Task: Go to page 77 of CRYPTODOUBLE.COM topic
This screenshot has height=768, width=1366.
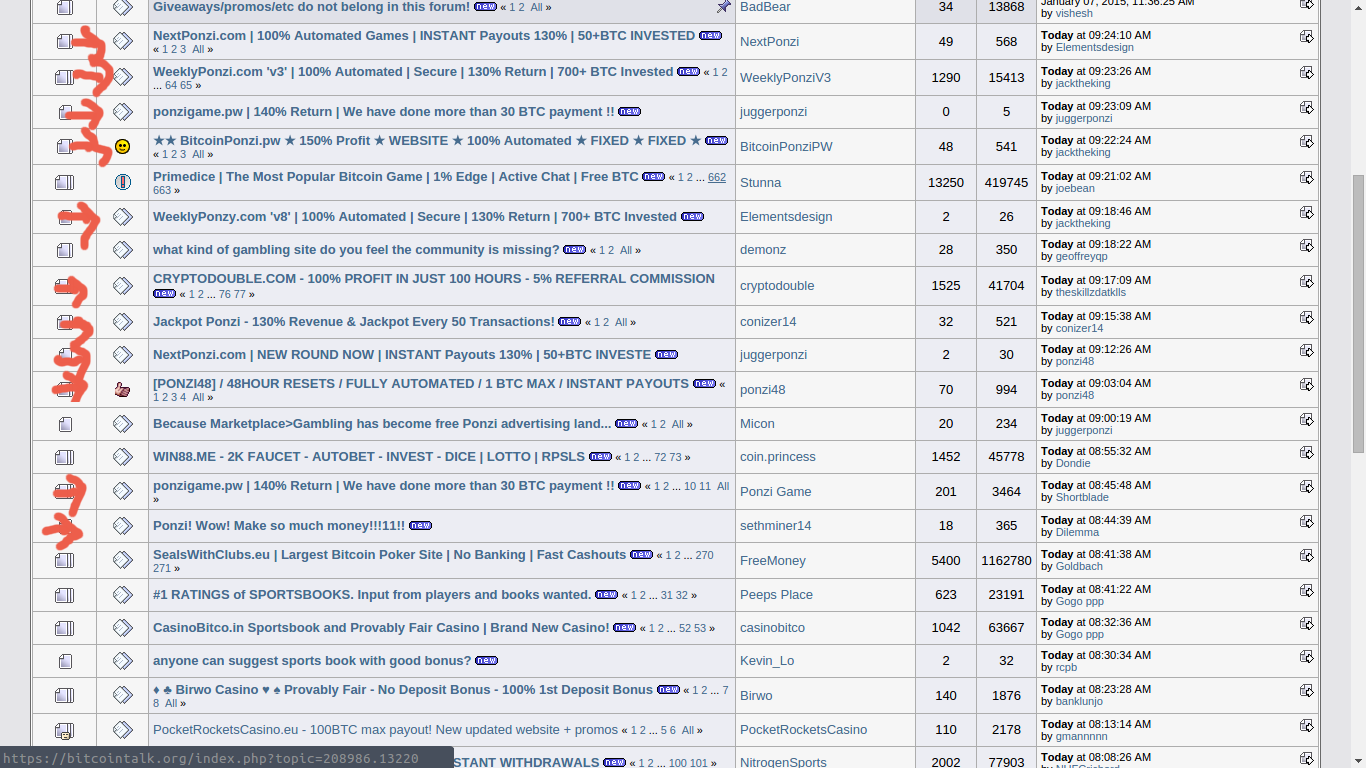Action: (240, 295)
